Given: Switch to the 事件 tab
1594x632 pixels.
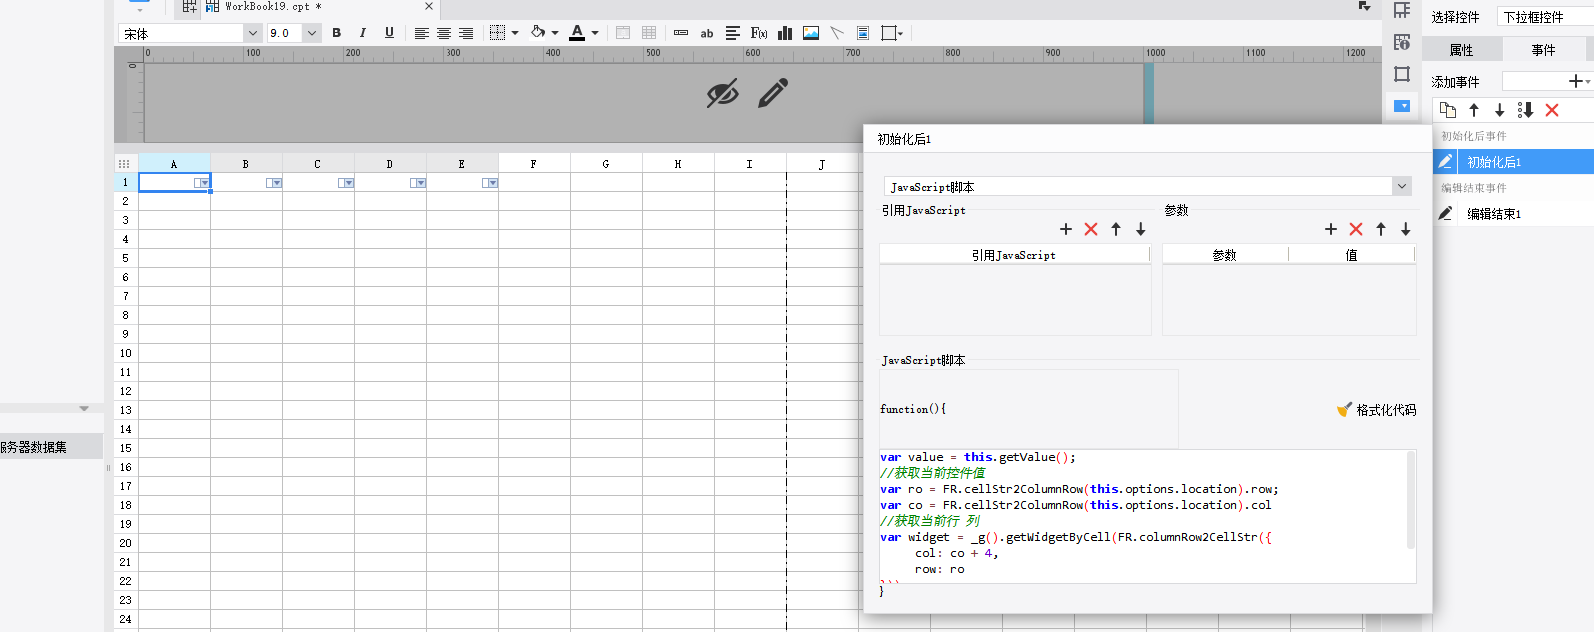Looking at the screenshot, I should click(1543, 50).
